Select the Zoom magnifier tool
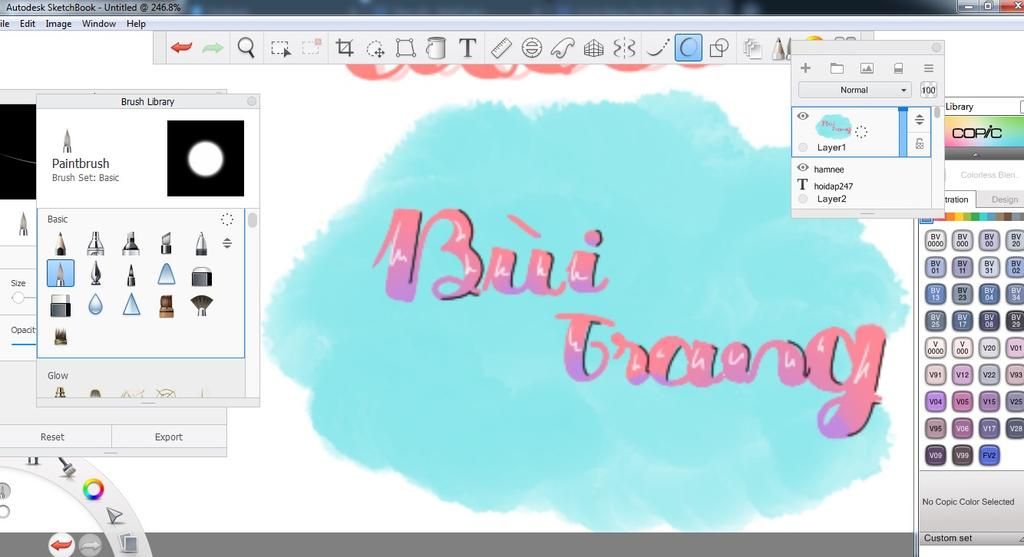Screen dimensions: 1024x557 click(246, 48)
